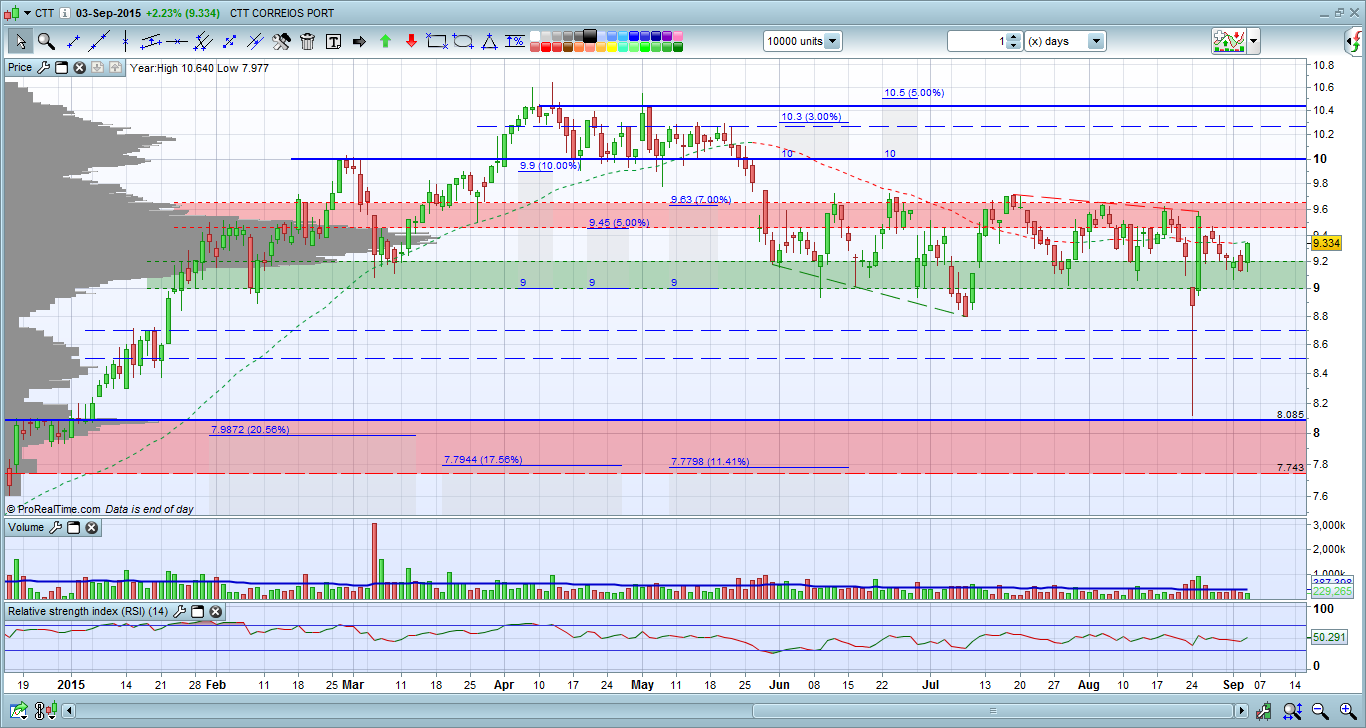This screenshot has height=728, width=1366.
Task: Open the 10000 units dropdown
Action: [x=833, y=41]
